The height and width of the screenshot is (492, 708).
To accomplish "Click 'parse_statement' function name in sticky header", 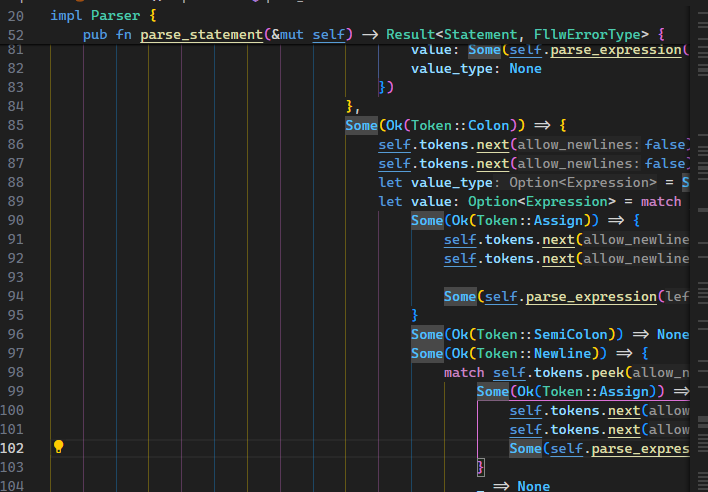I will coord(202,35).
